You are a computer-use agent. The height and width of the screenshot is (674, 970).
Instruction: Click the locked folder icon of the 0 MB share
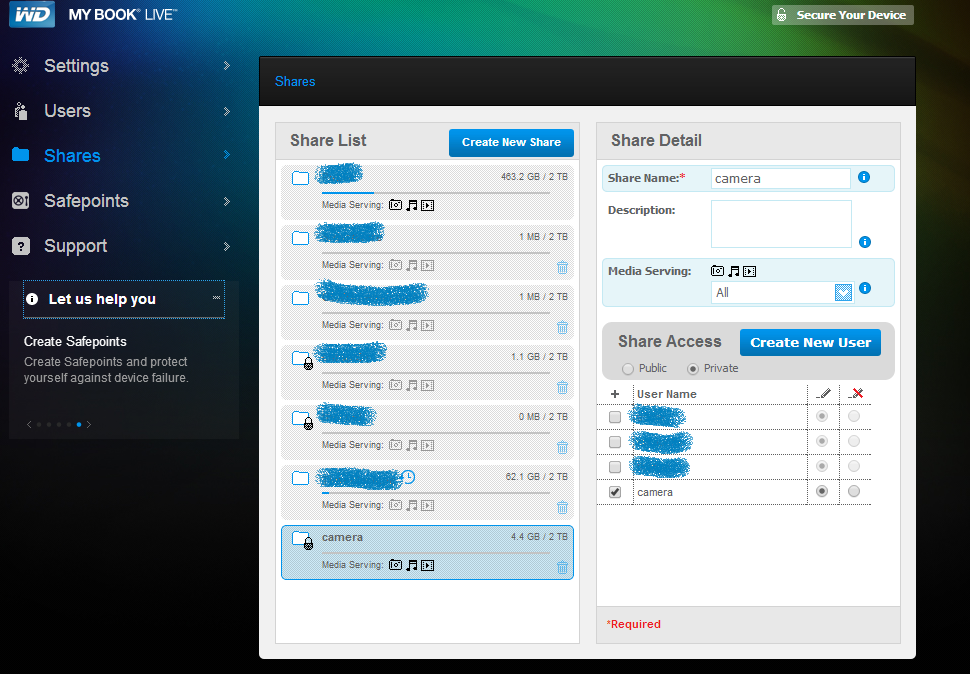303,420
